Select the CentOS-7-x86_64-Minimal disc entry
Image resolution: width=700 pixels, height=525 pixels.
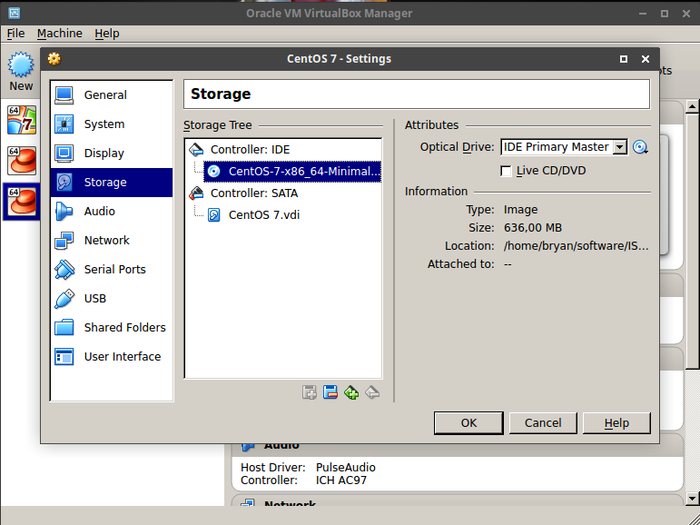292,171
